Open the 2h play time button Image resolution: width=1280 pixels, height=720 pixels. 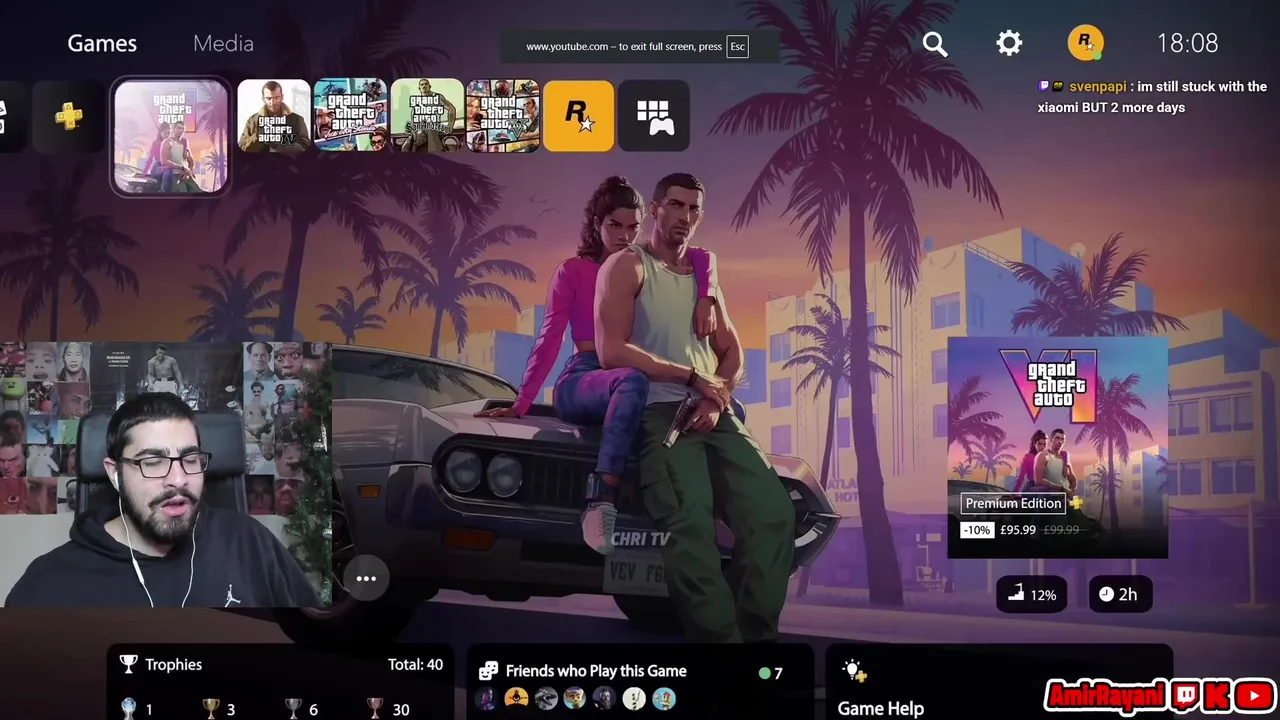pos(1119,594)
